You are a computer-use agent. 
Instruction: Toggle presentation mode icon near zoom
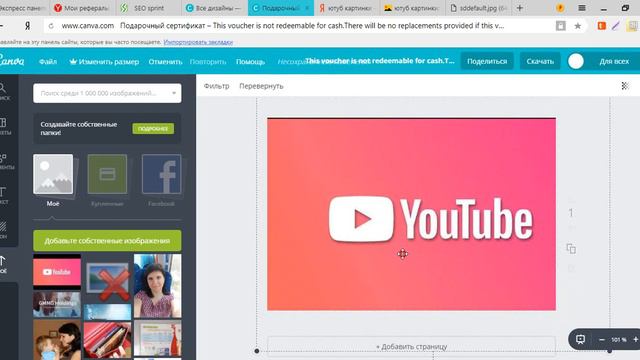[580, 339]
